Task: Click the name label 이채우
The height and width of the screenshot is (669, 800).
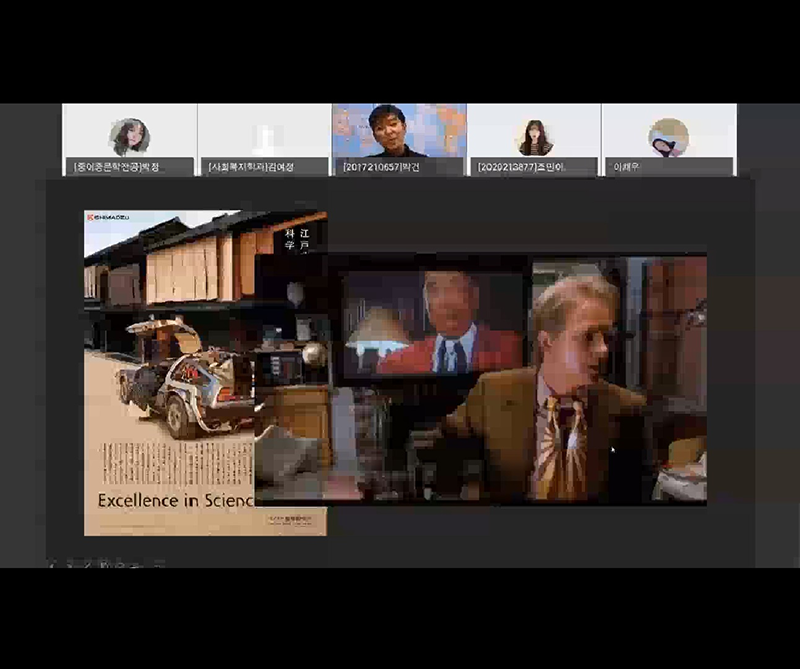Action: [x=626, y=167]
